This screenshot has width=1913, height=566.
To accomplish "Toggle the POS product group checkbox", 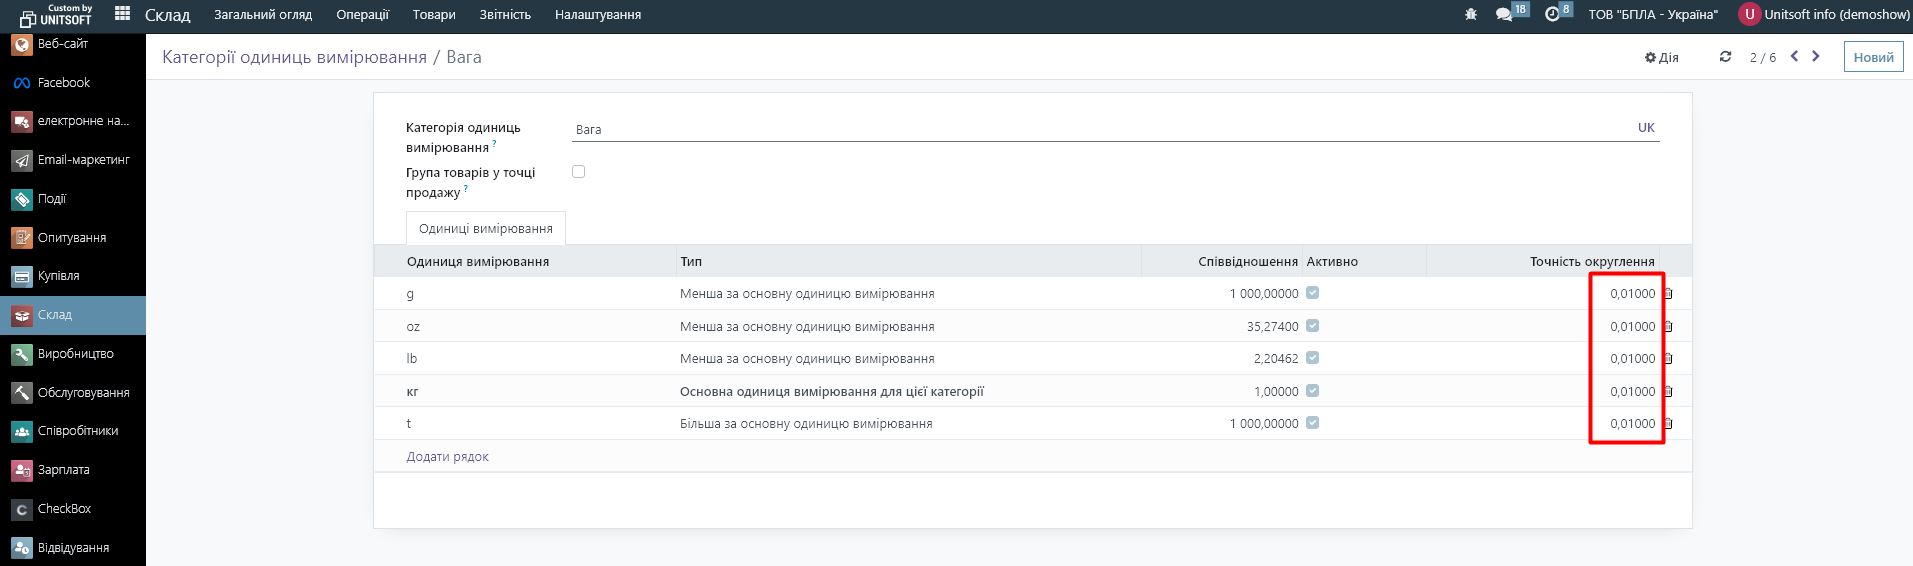I will coord(578,172).
